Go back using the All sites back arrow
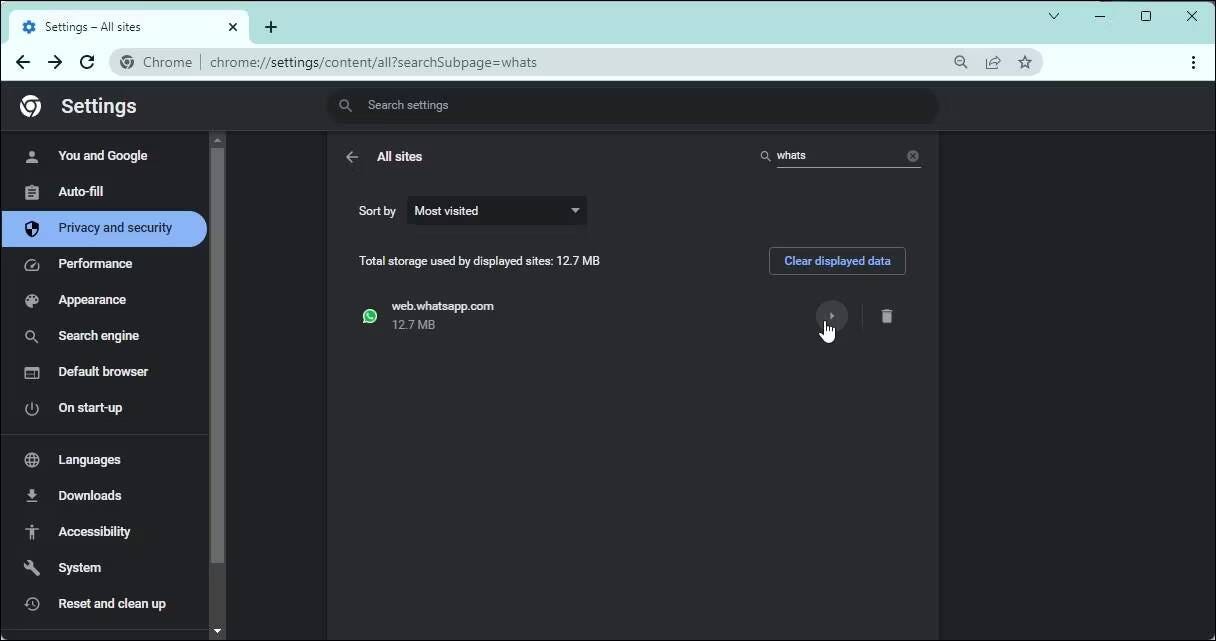Viewport: 1216px width, 641px height. click(x=352, y=157)
